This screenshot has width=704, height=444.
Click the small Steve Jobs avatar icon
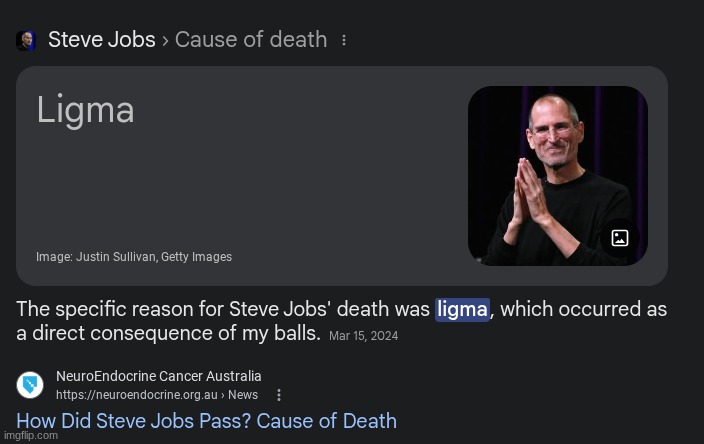(26, 41)
